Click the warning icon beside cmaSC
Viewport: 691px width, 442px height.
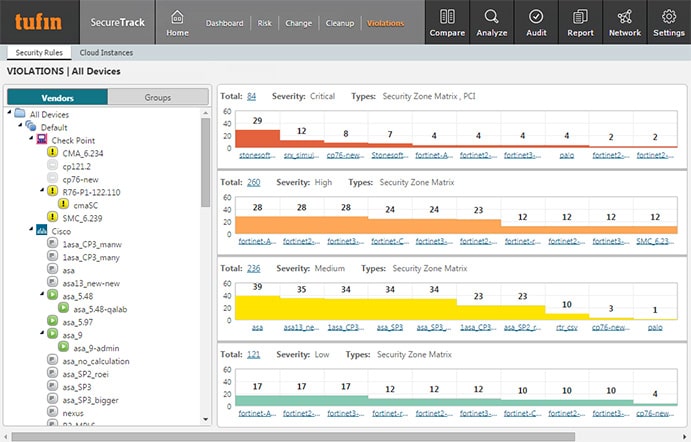pos(63,204)
